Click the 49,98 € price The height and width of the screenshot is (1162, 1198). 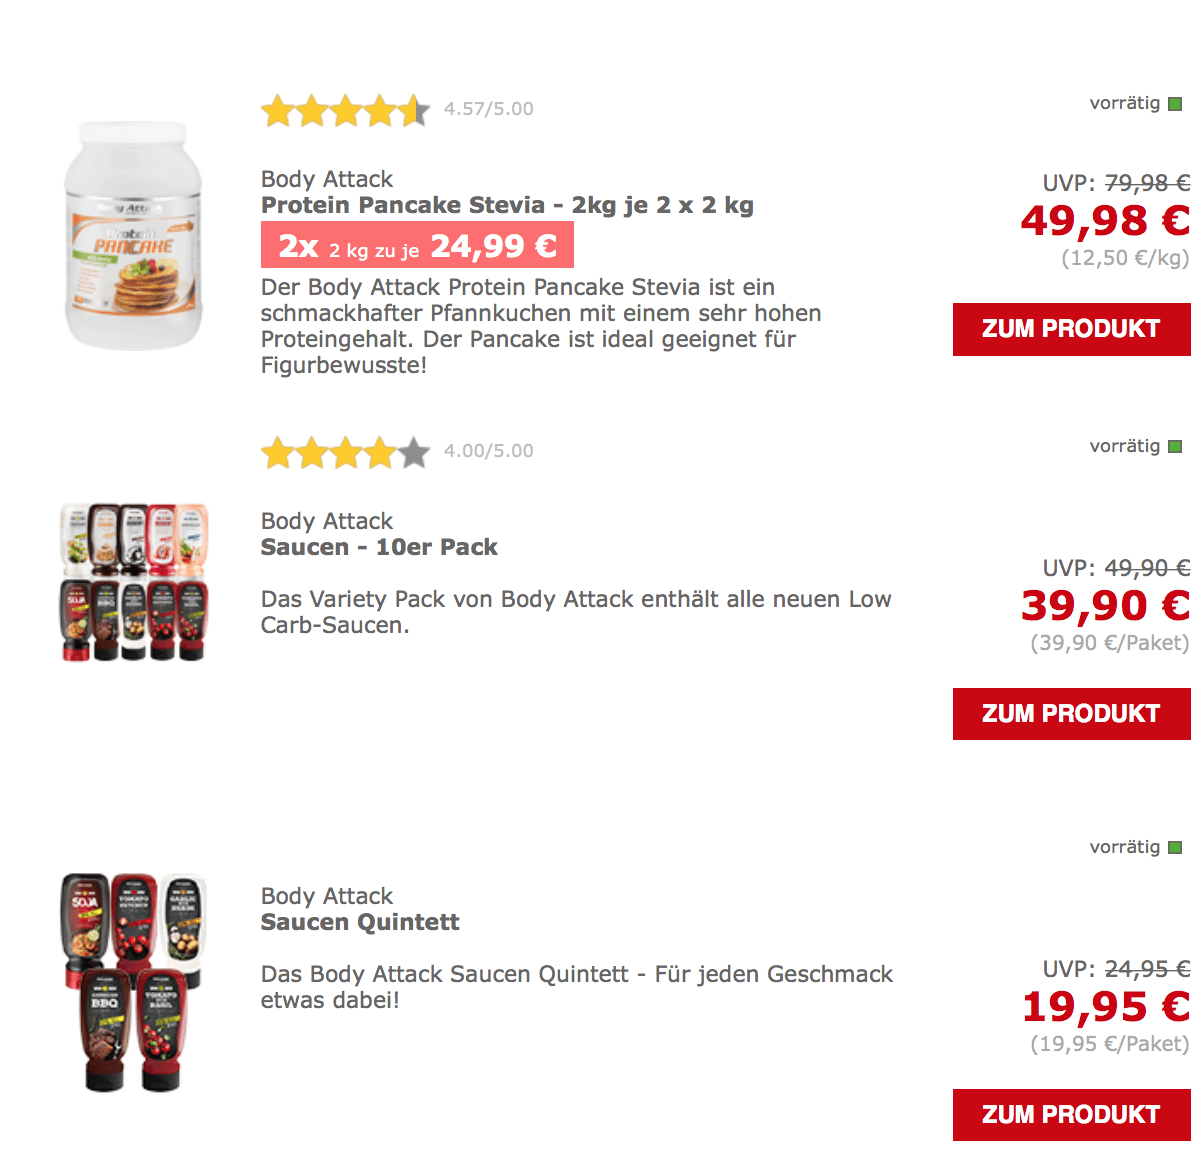1106,222
